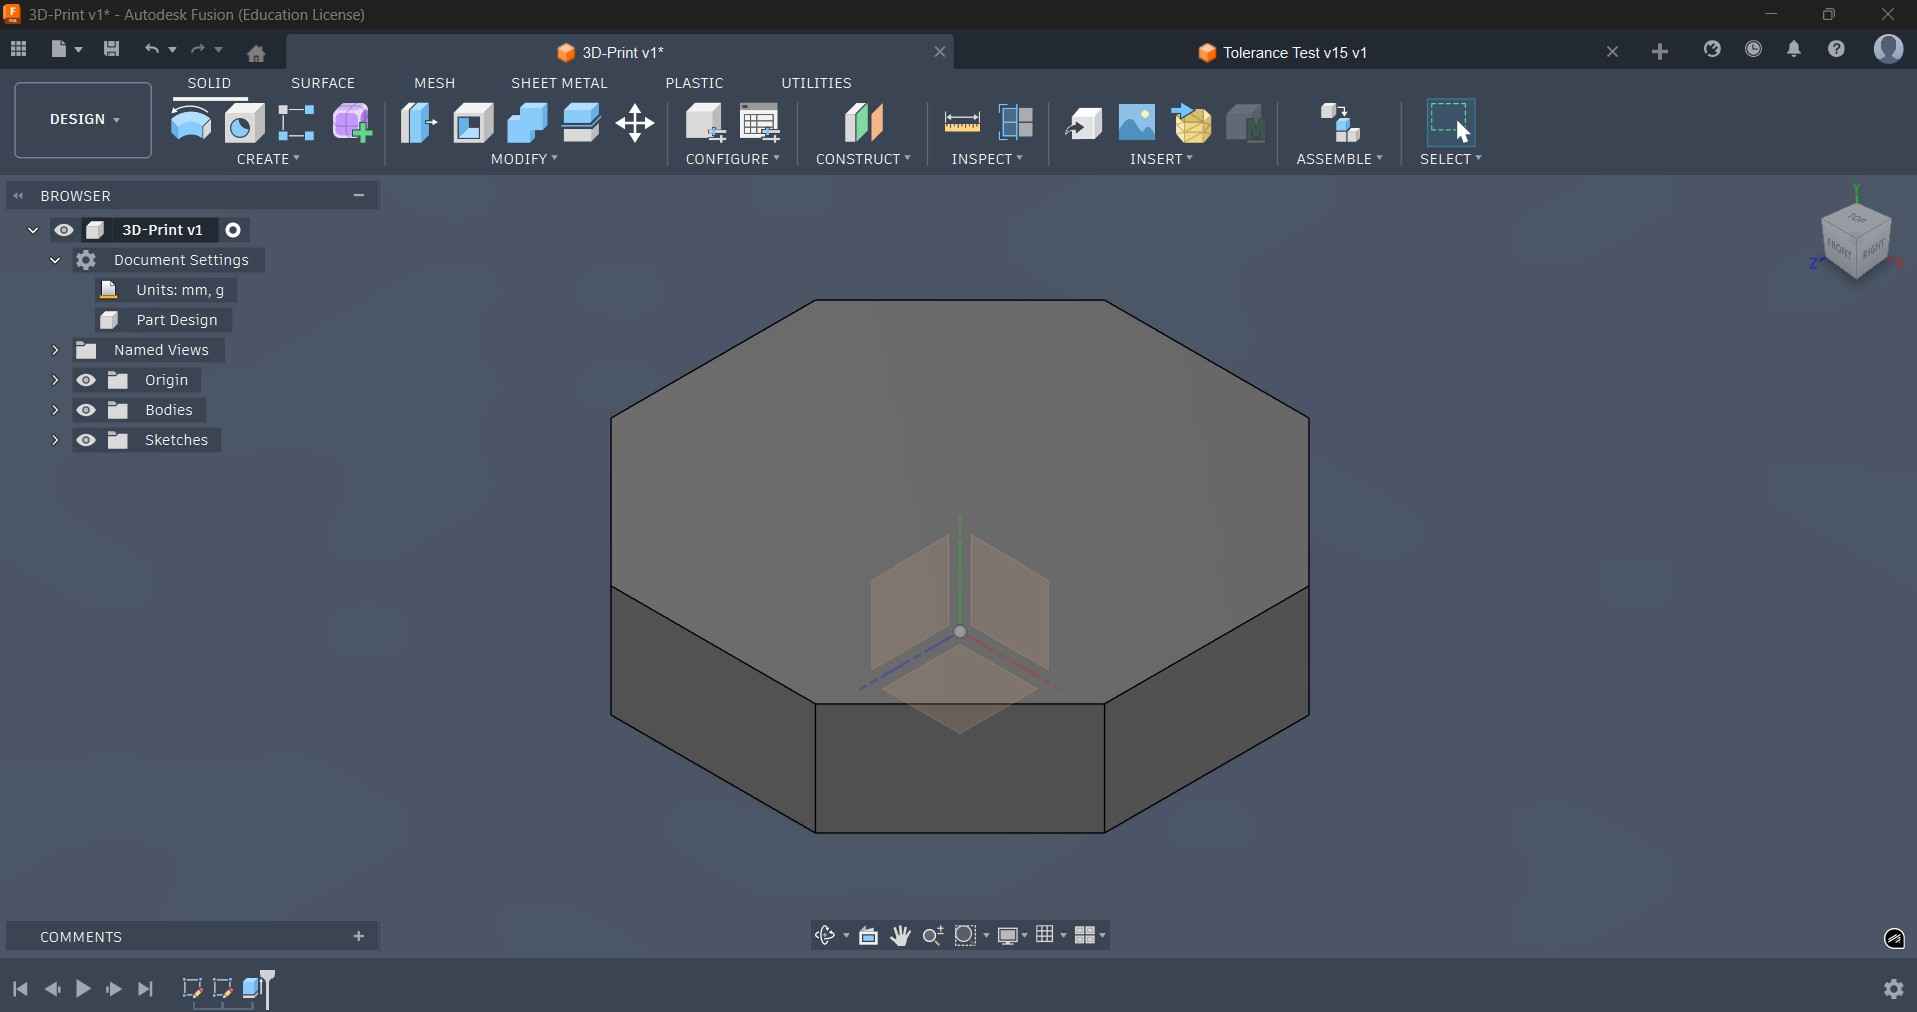Expand the Sketches folder

click(x=55, y=440)
